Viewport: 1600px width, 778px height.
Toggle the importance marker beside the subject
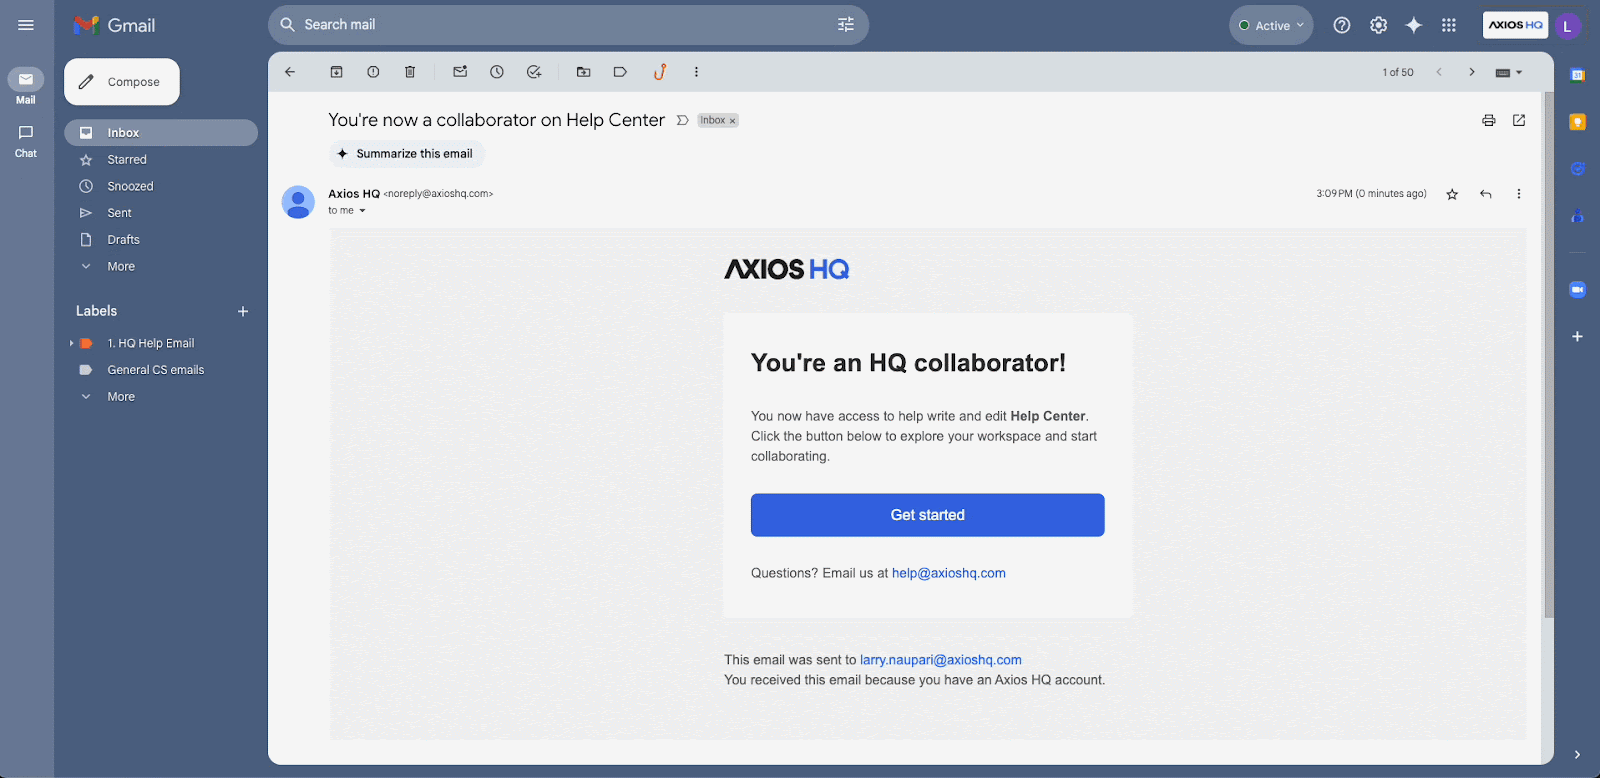click(682, 120)
